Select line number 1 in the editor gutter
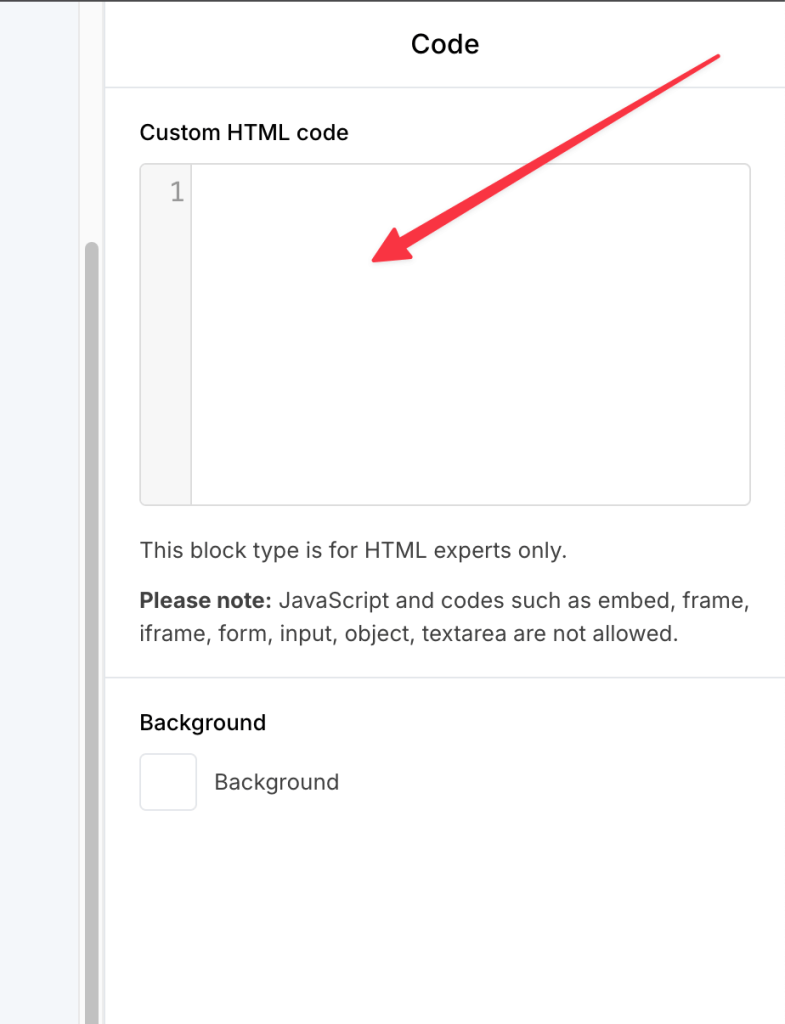 (176, 192)
